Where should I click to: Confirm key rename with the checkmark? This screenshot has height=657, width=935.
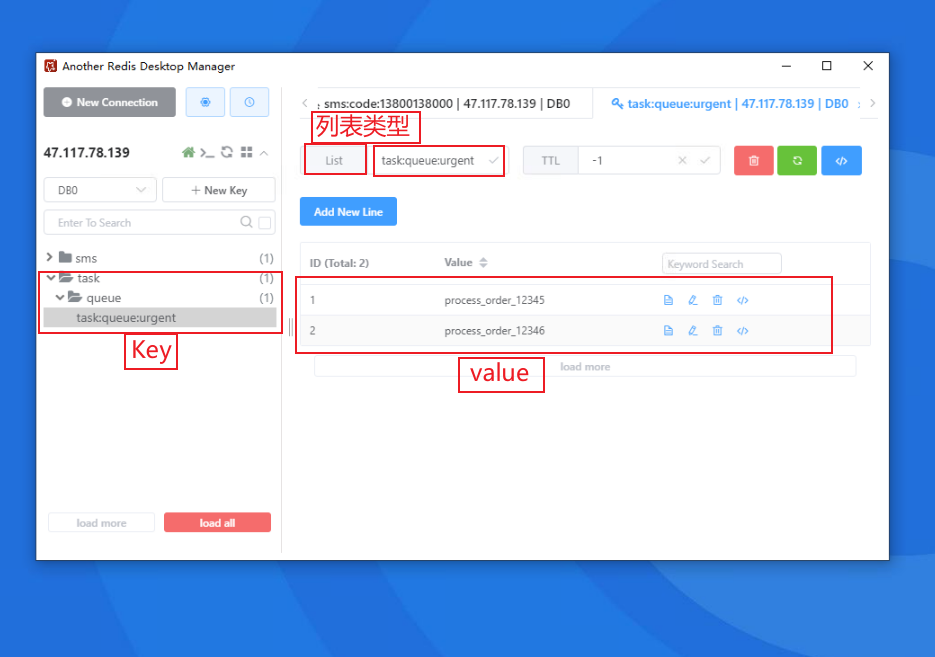pos(494,160)
